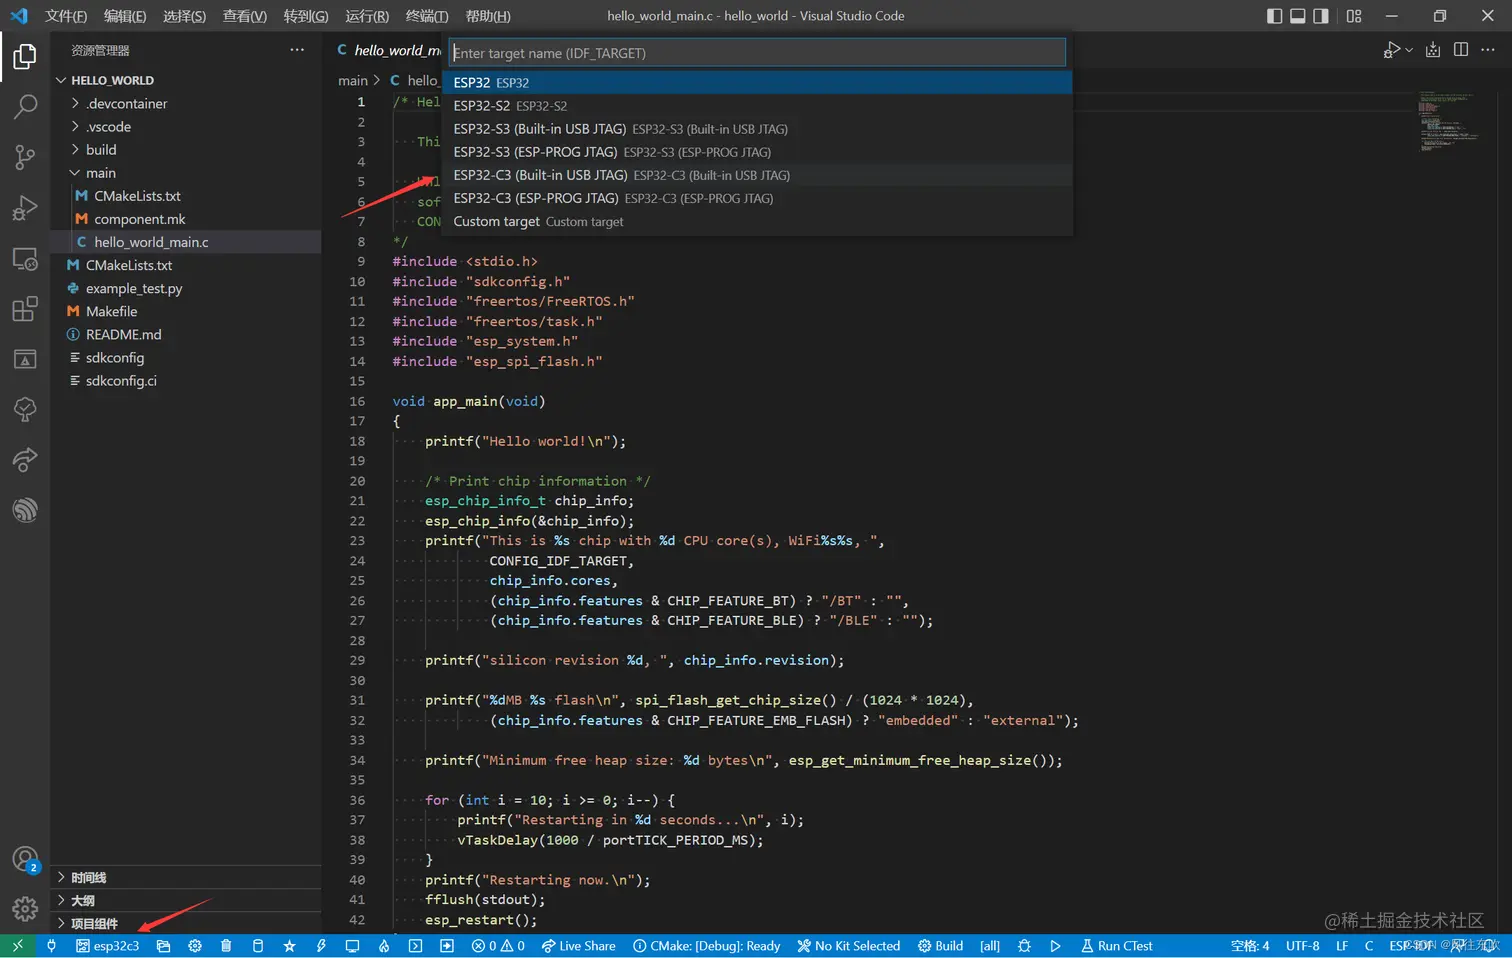Click errors and warnings count in status bar
The height and width of the screenshot is (958, 1512).
[498, 946]
